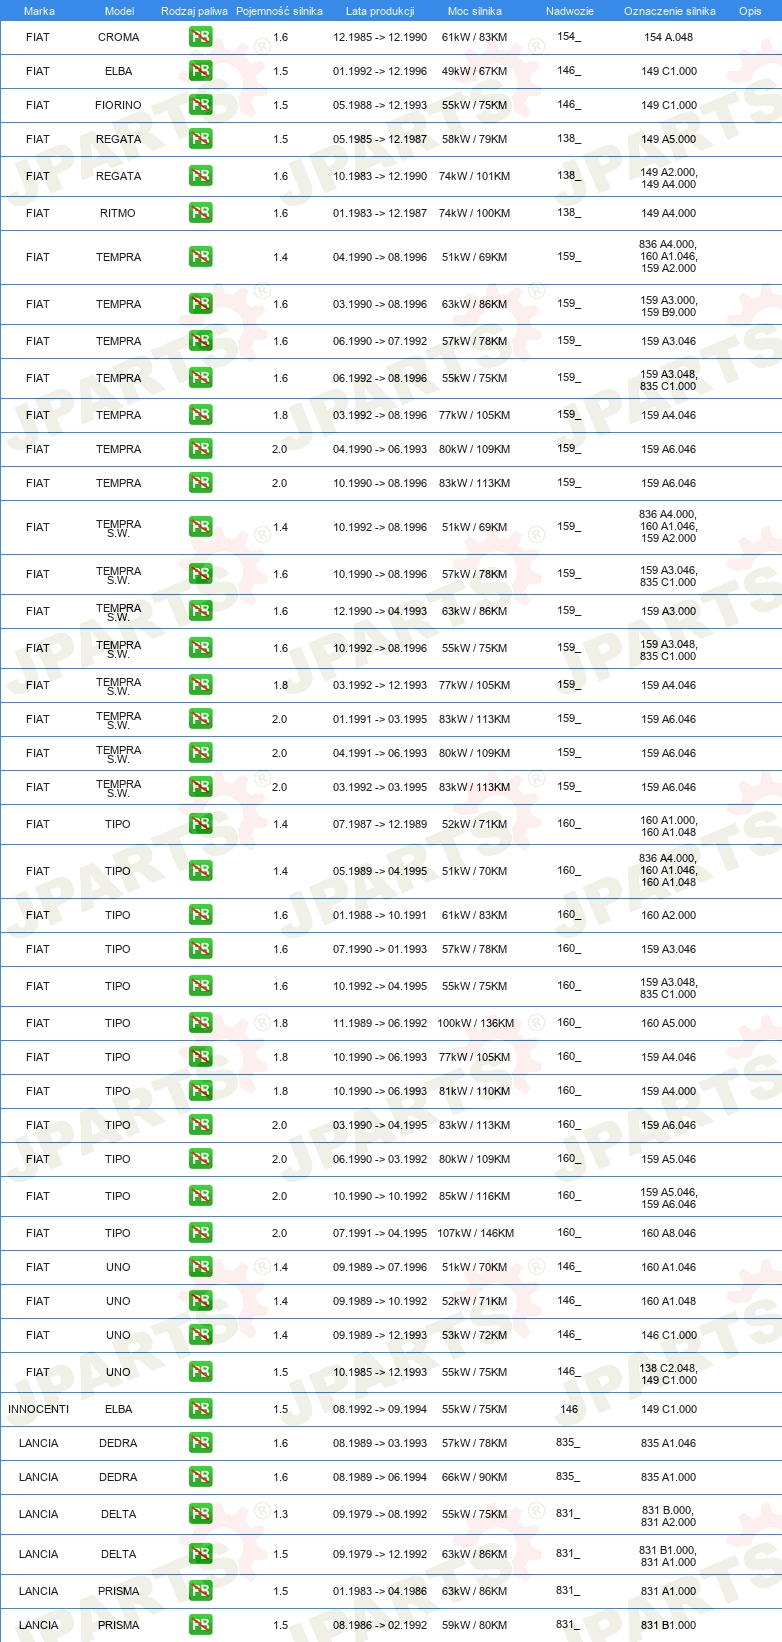Image resolution: width=782 pixels, height=1642 pixels.
Task: Select the Oznaczenie silnika column header
Action: pyautogui.click(x=669, y=11)
